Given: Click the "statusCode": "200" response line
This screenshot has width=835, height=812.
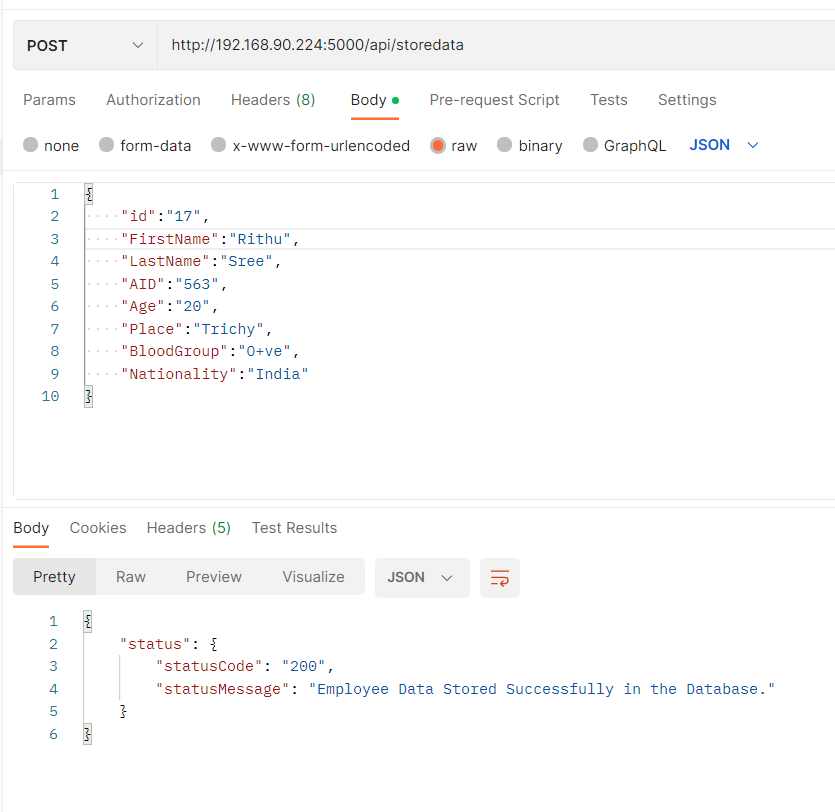Looking at the screenshot, I should pos(244,667).
